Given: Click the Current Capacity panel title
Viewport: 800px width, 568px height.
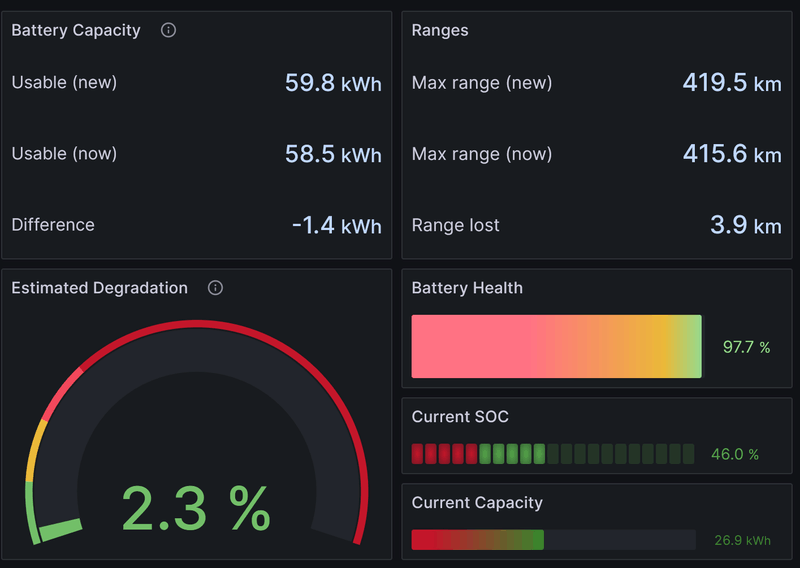Looking at the screenshot, I should (477, 503).
